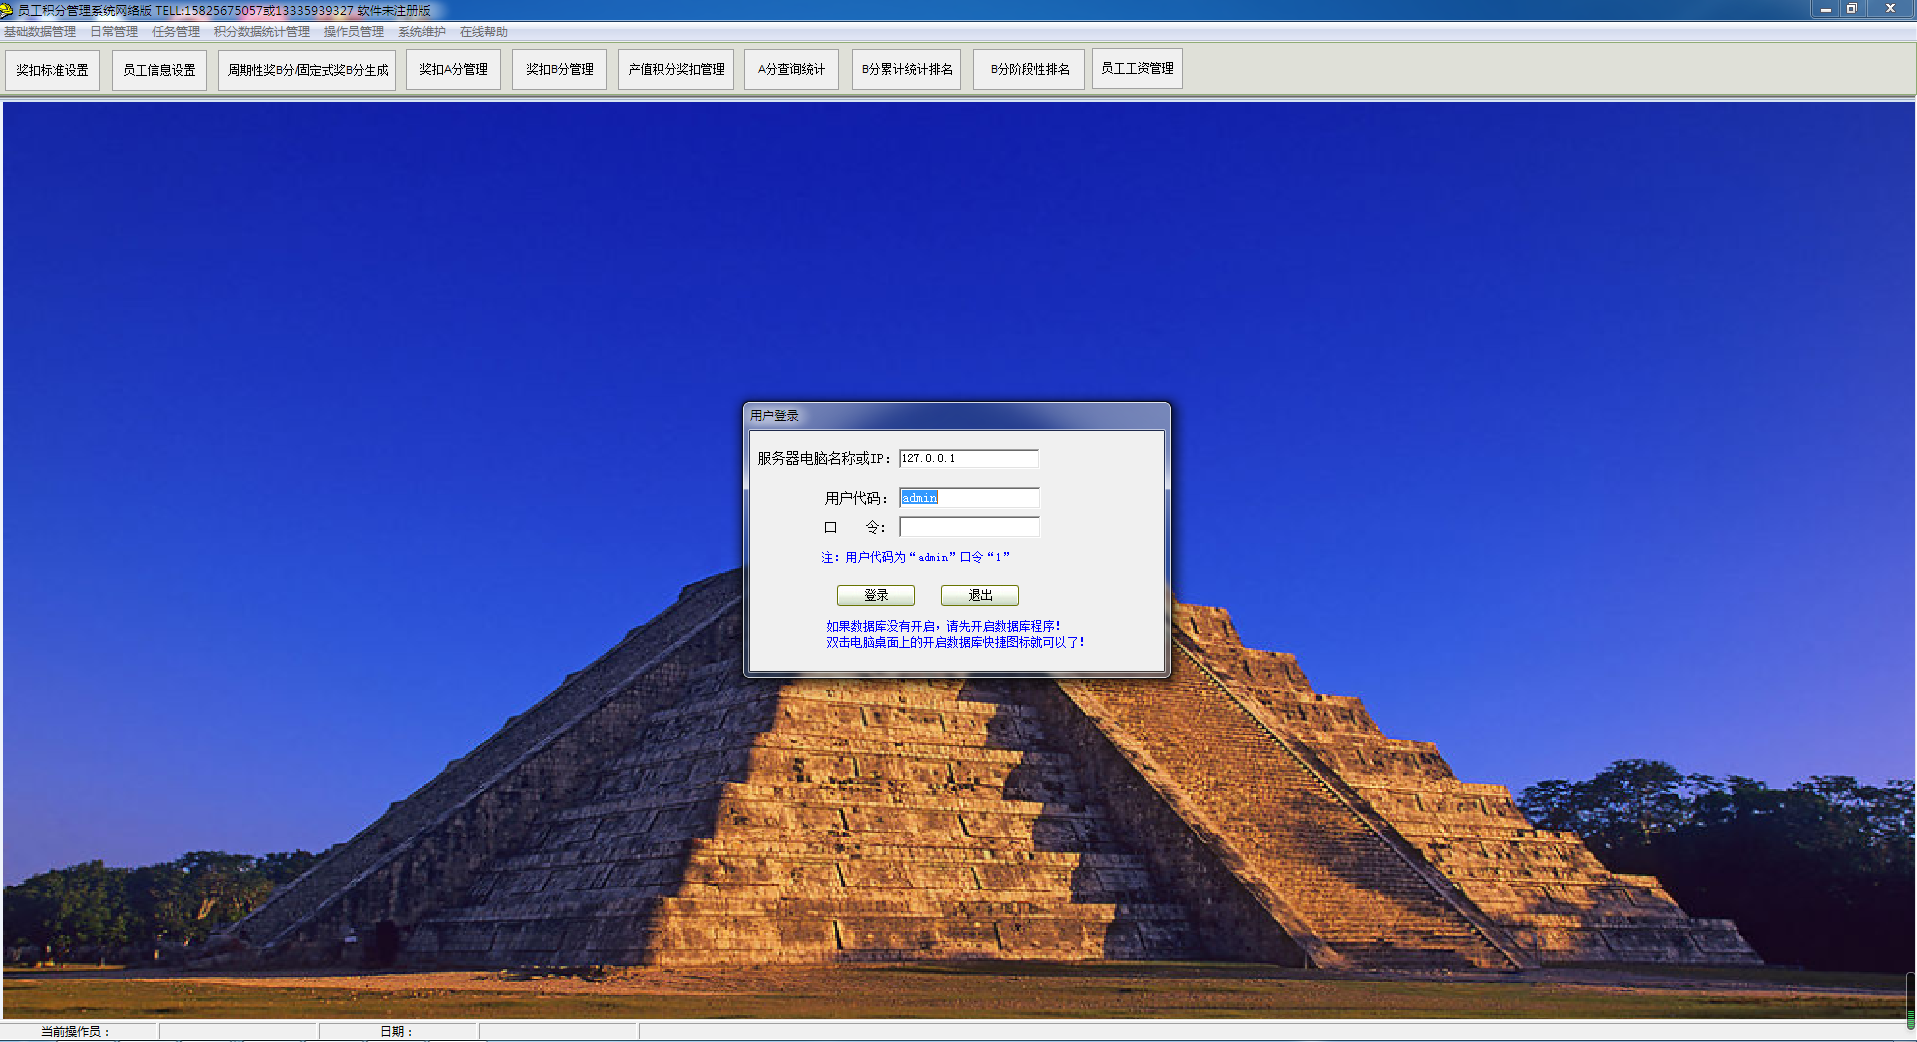The height and width of the screenshot is (1042, 1917).
Task: Click 周期性奖B分/固定式奖B分生成 button
Action: point(308,70)
